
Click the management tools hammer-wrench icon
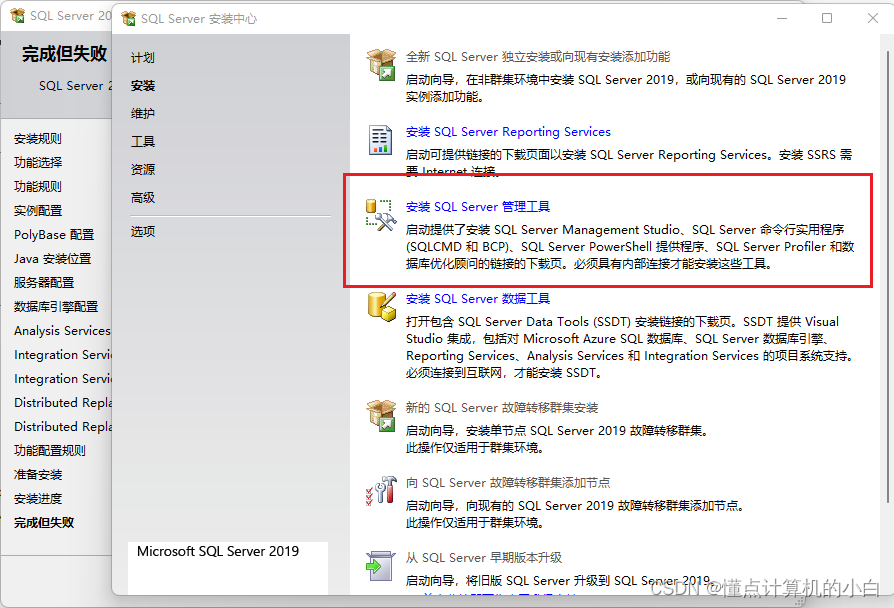pyautogui.click(x=381, y=215)
